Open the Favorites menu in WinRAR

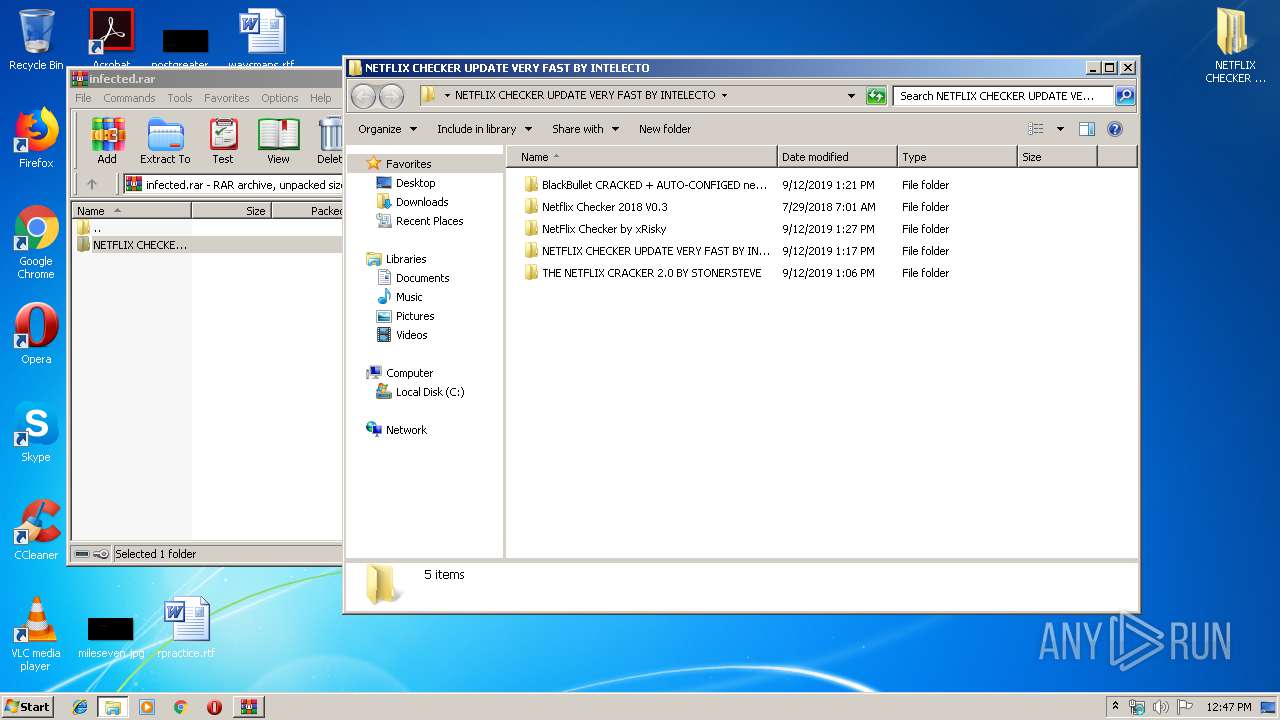click(227, 98)
